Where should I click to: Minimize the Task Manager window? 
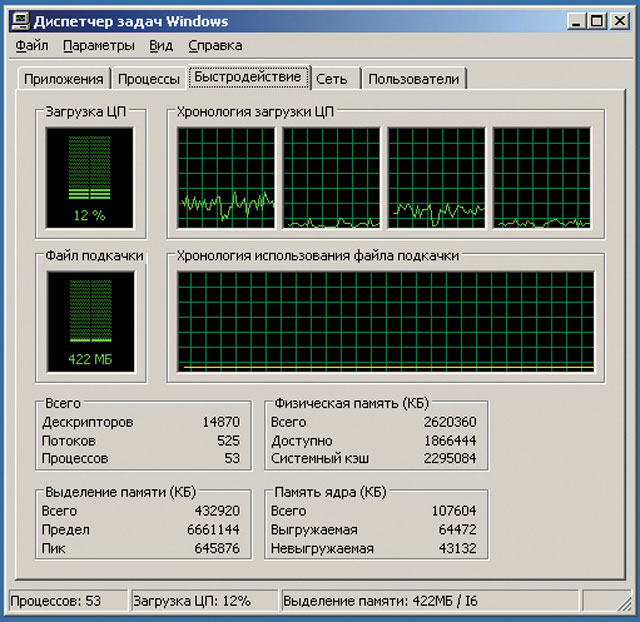[x=576, y=21]
